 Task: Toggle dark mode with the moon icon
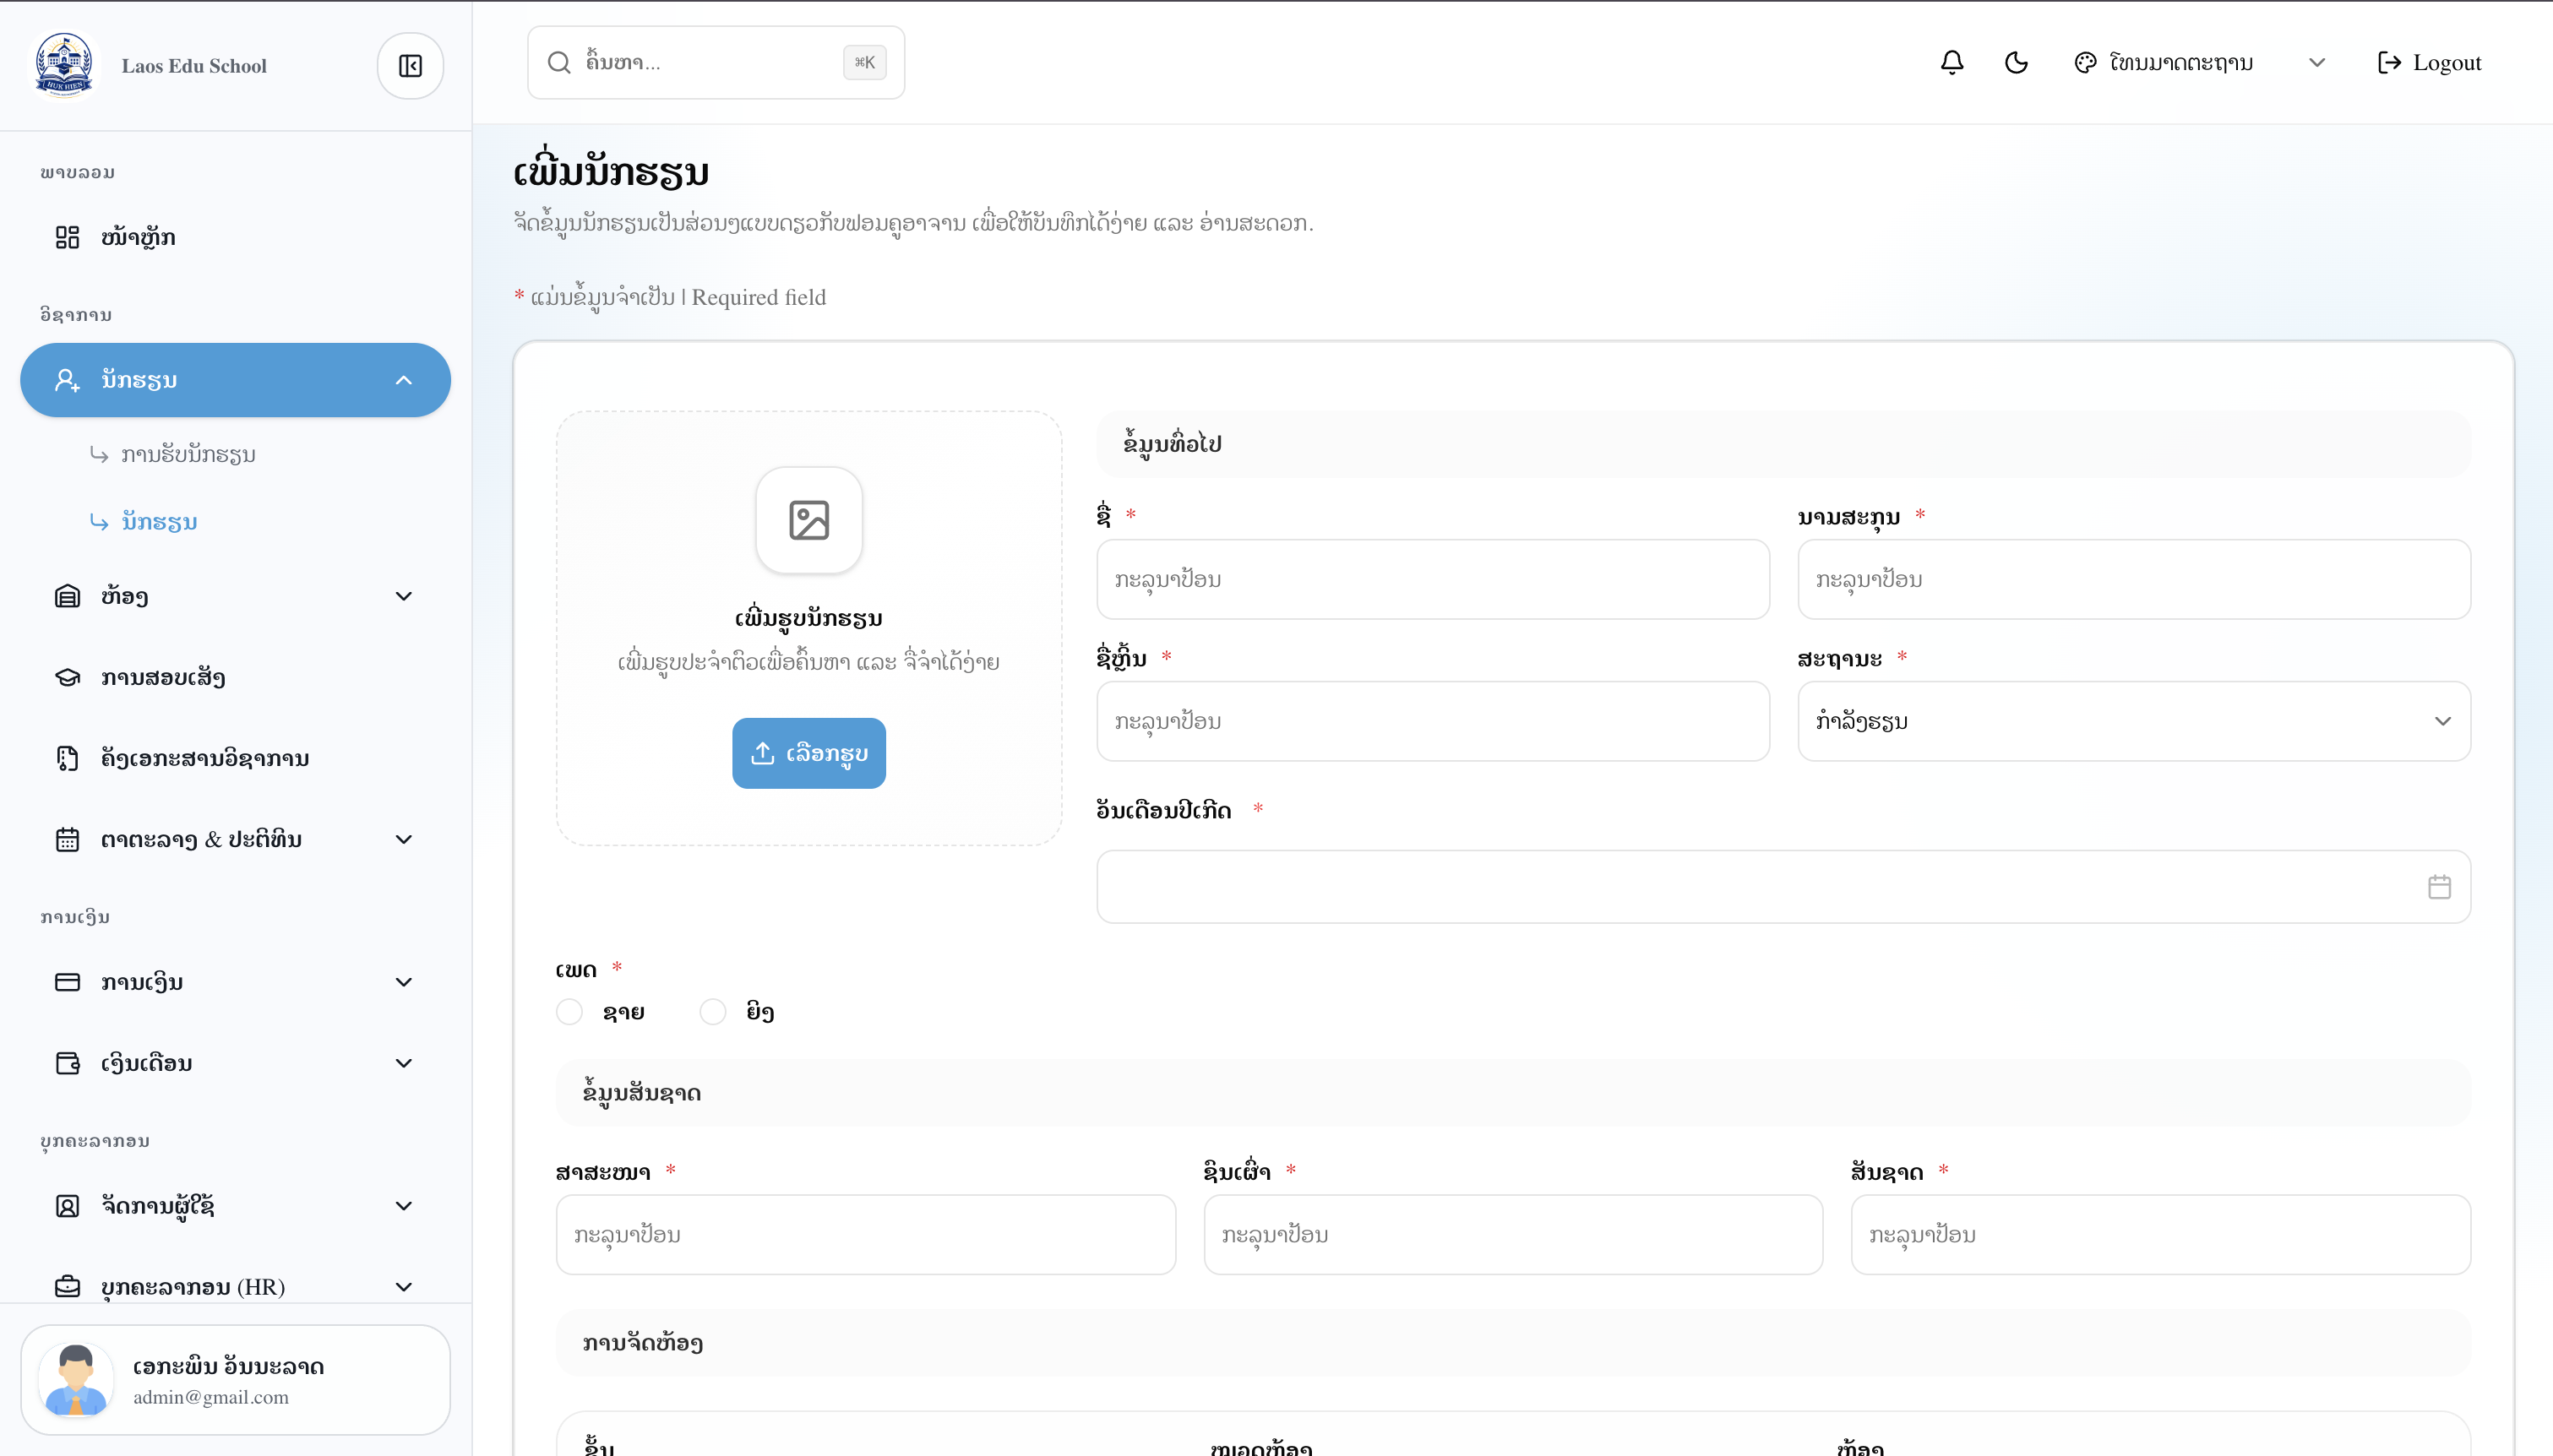point(2016,63)
